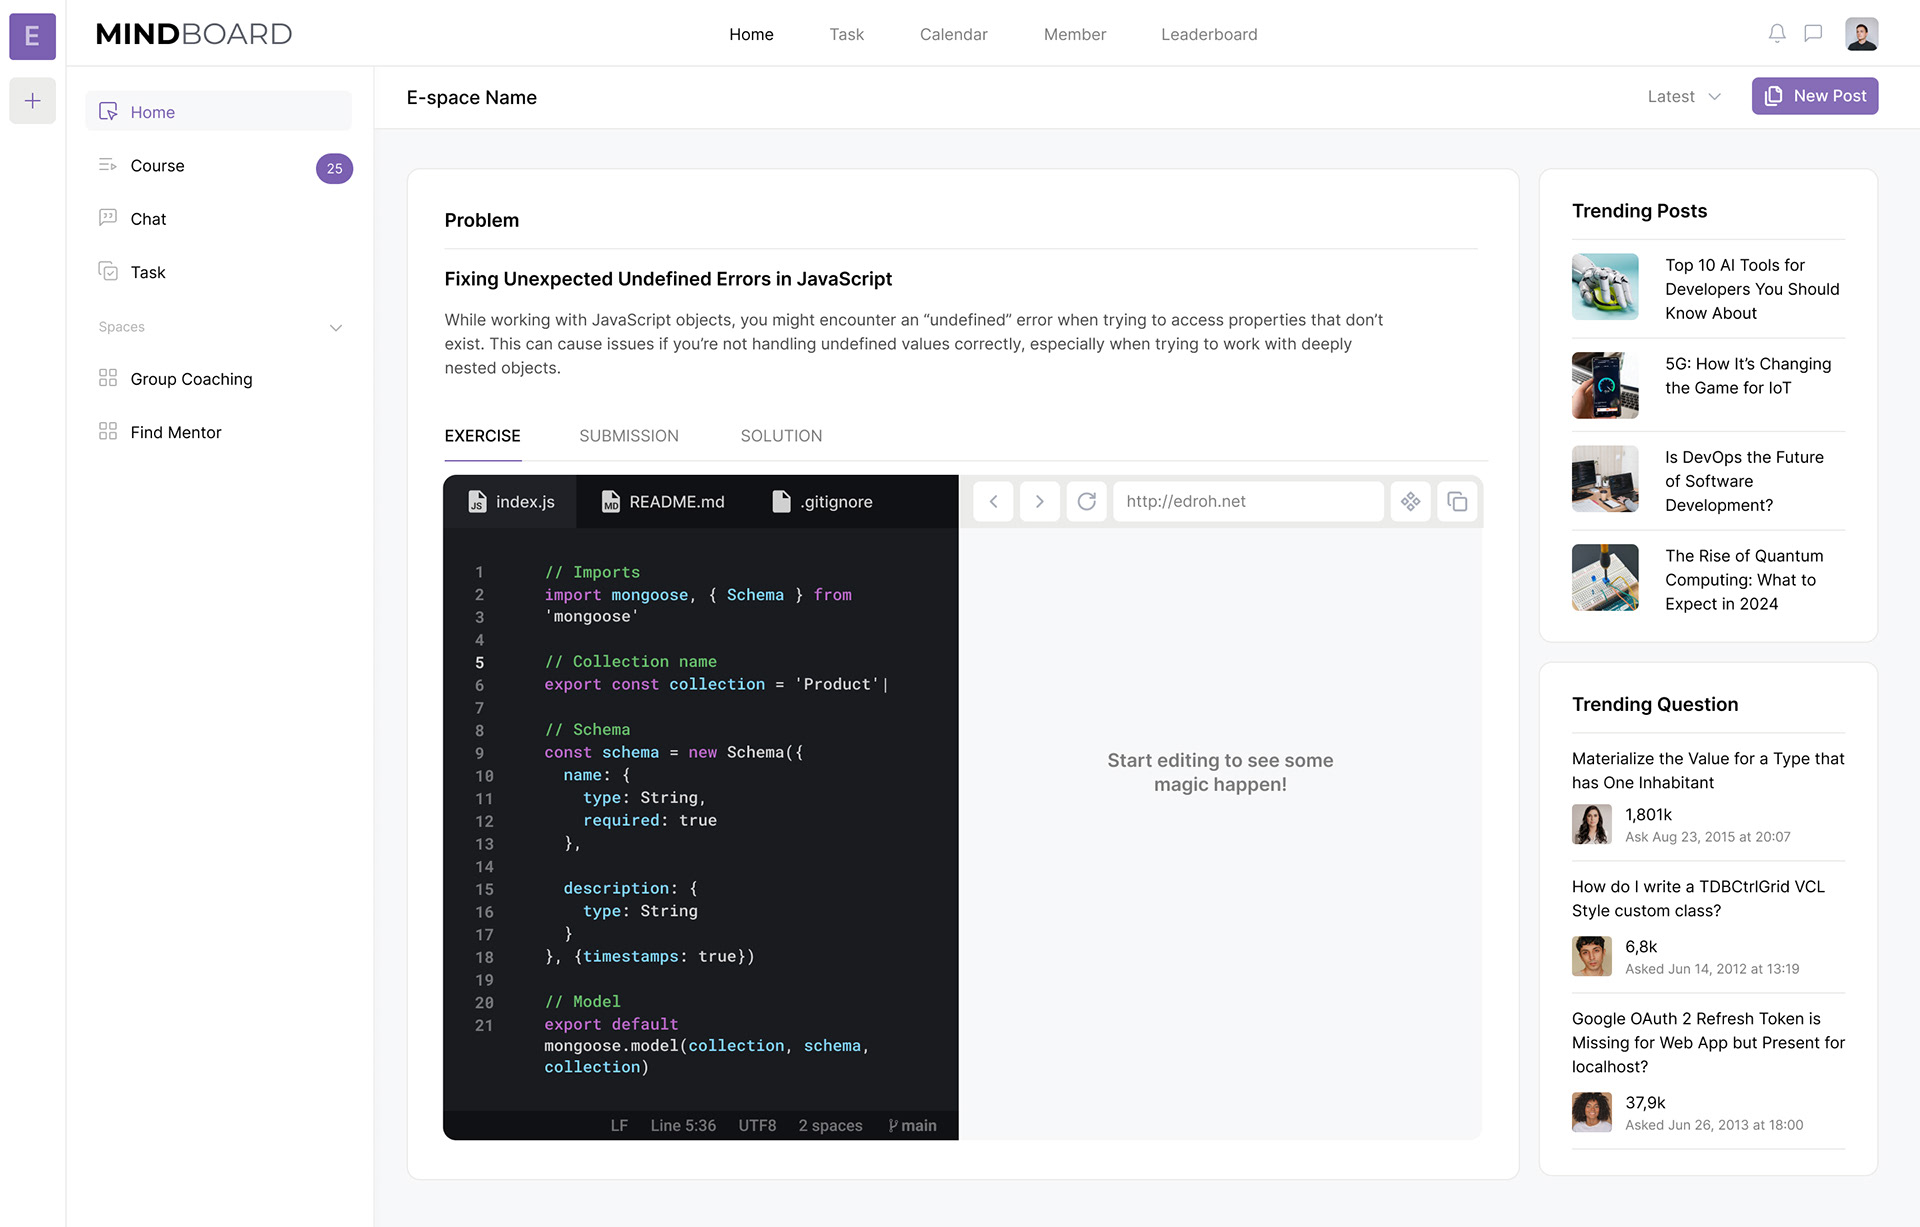This screenshot has height=1227, width=1920.
Task: Click the Find Mentor grid icon
Action: [108, 431]
